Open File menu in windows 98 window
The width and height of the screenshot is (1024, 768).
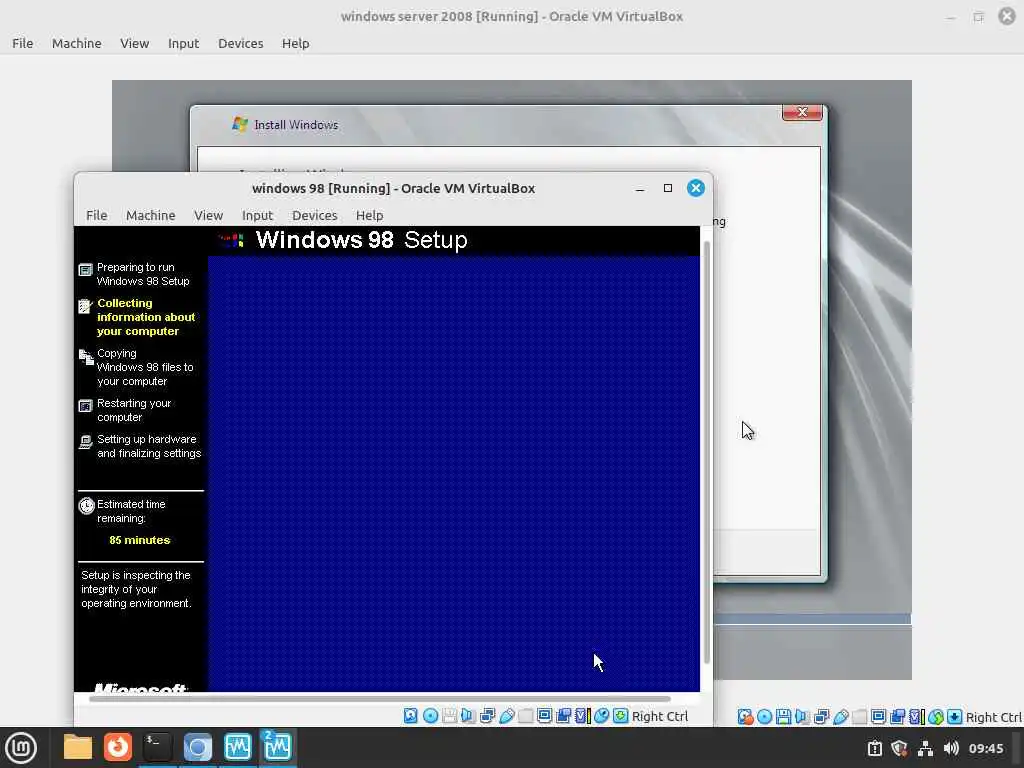[x=97, y=216]
